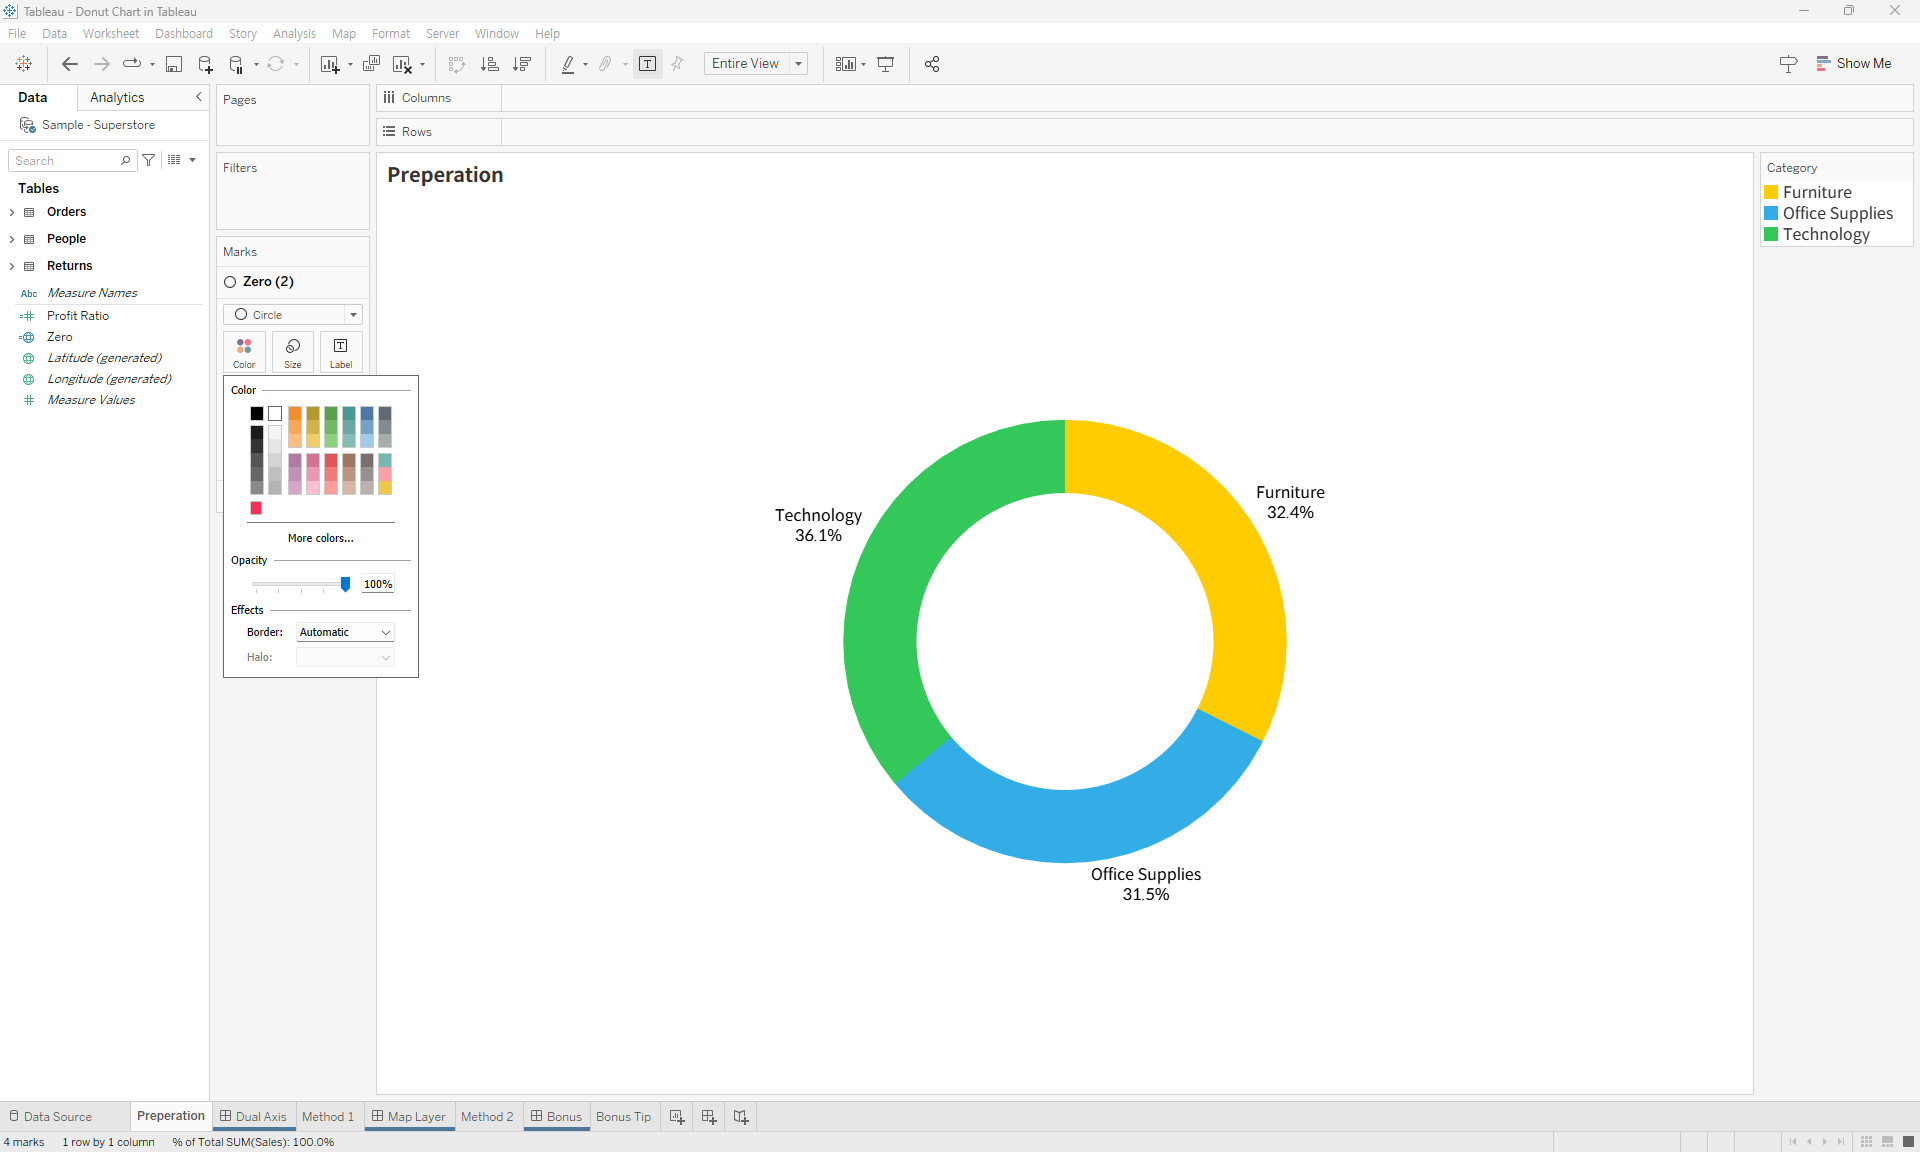Enter Presentation Mode from the toolbar
The image size is (1920, 1152).
point(886,64)
